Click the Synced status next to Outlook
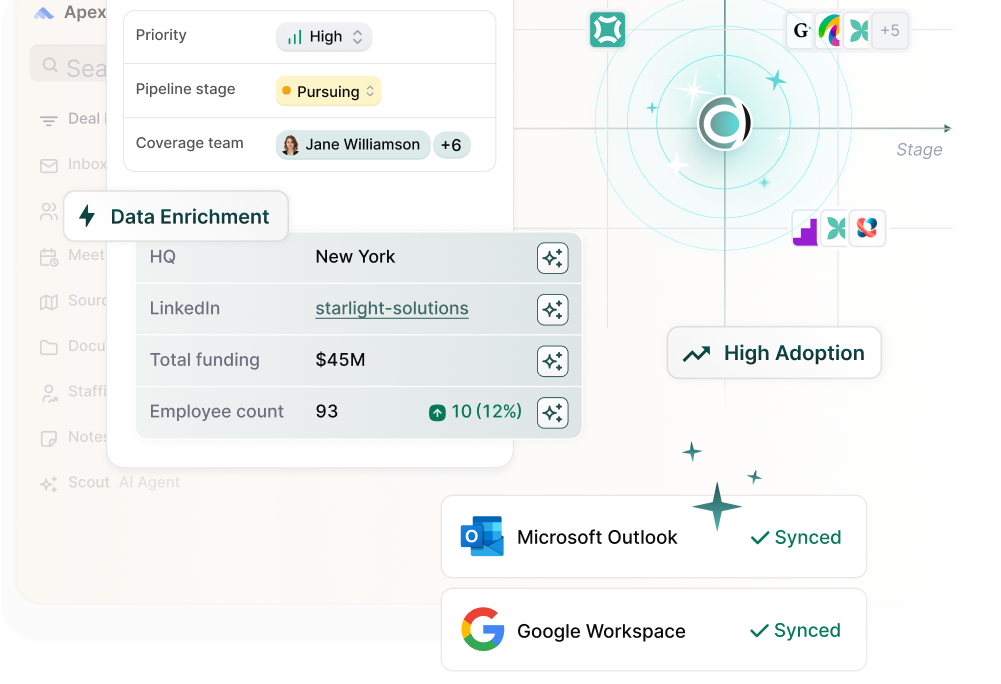The width and height of the screenshot is (1001, 684). 796,537
